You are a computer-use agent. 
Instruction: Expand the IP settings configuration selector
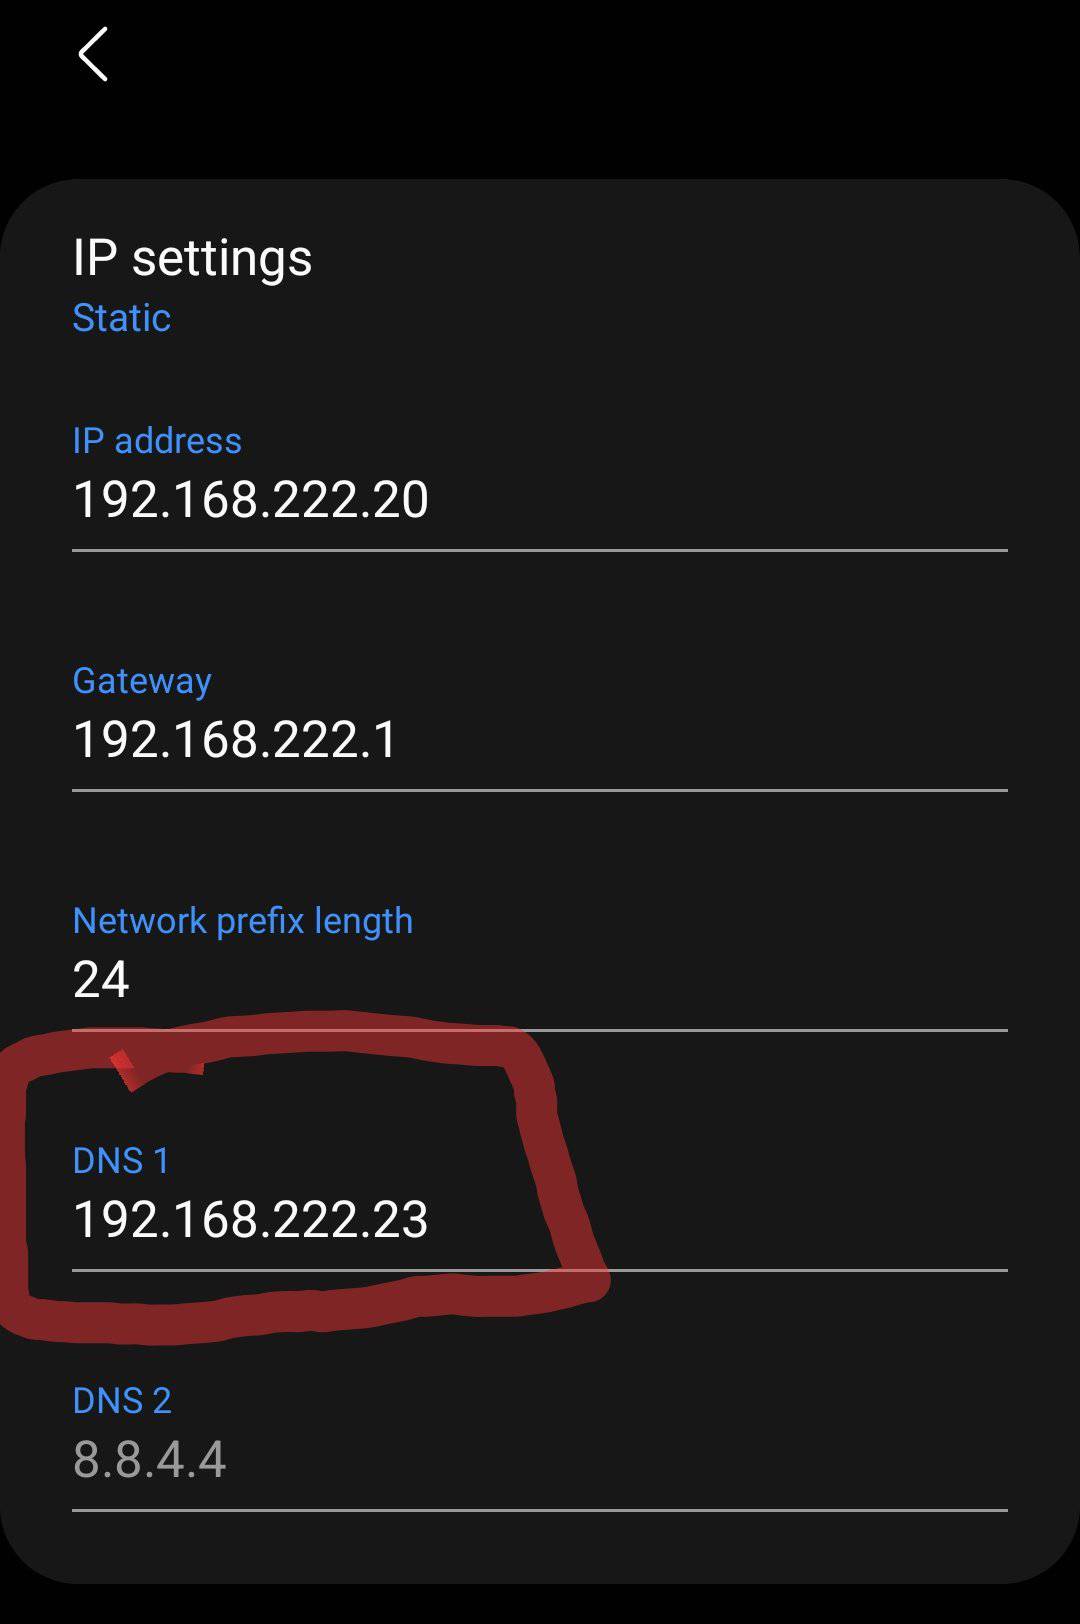122,318
